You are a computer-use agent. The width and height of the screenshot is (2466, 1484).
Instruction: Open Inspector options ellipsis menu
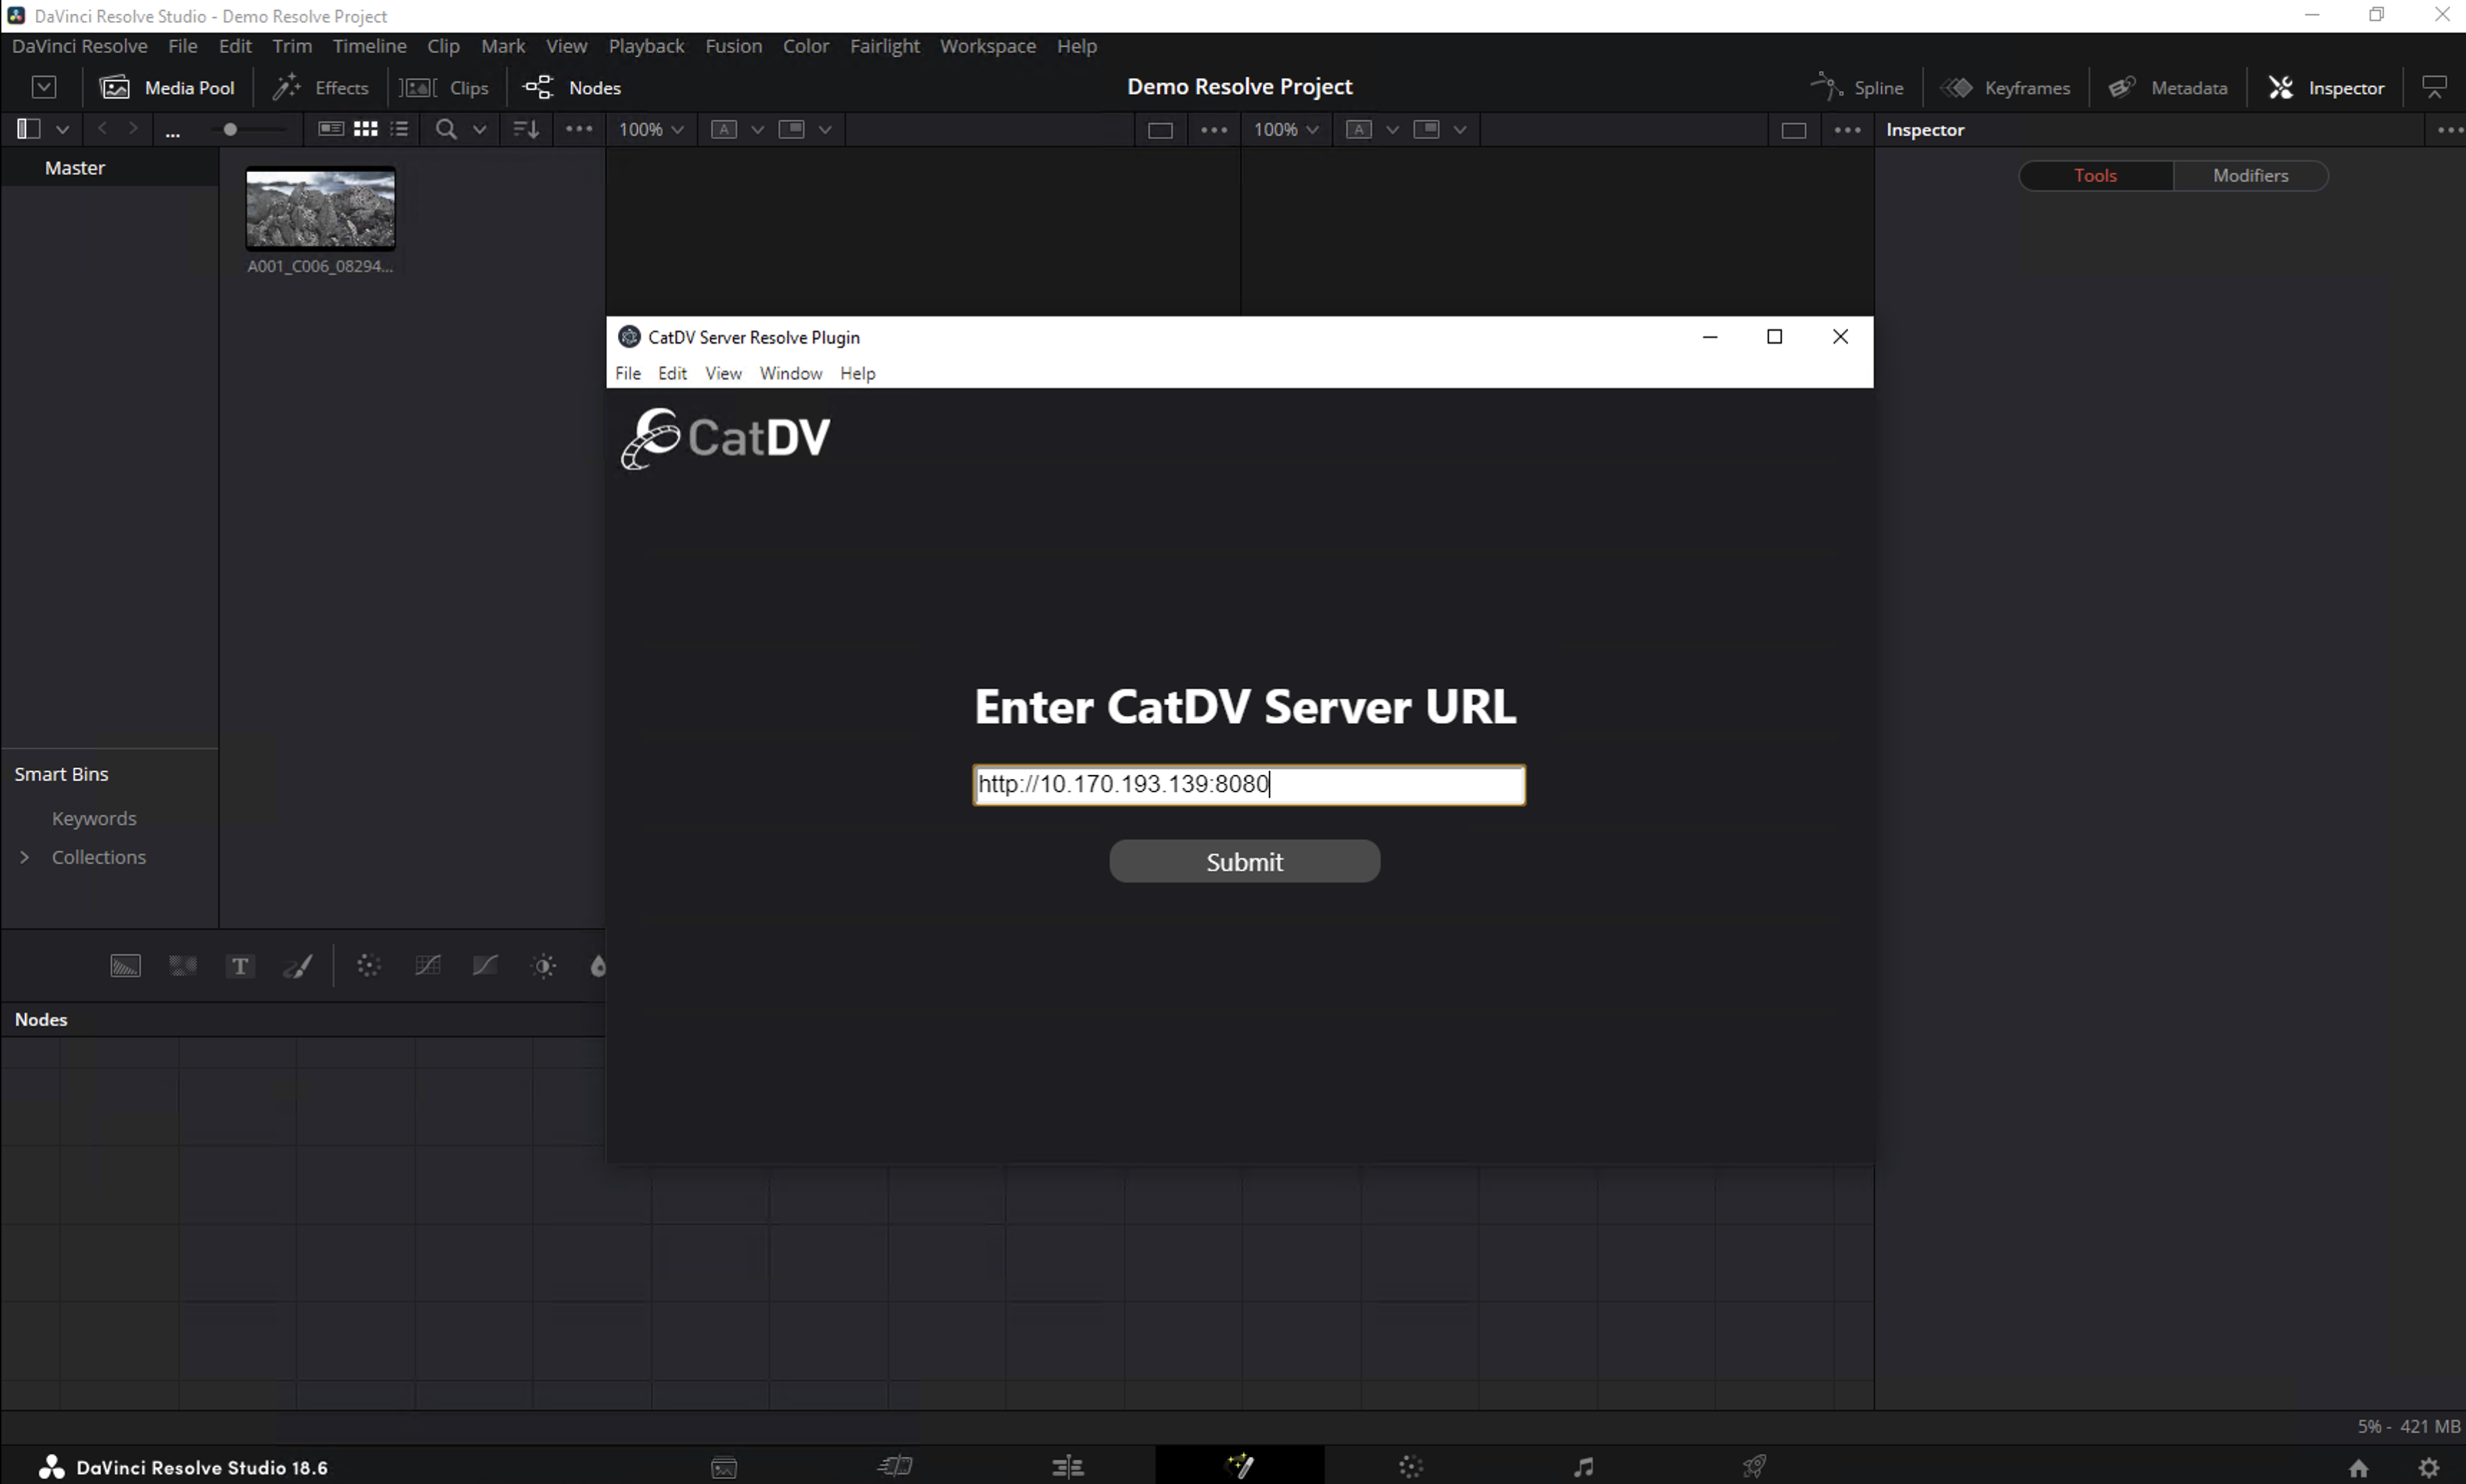tap(2450, 130)
